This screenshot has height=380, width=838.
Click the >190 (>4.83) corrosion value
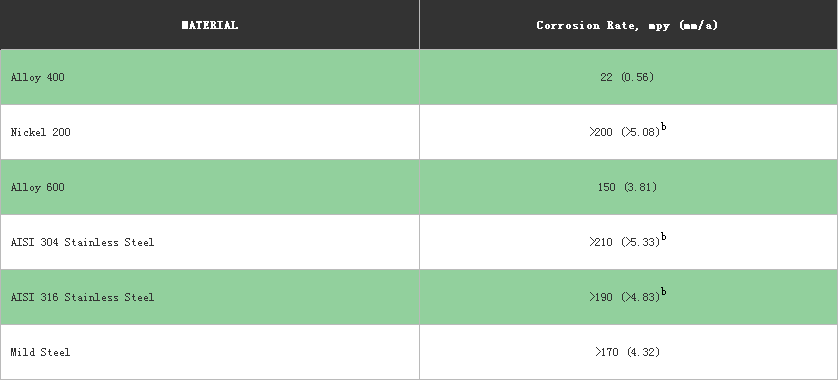coord(625,297)
